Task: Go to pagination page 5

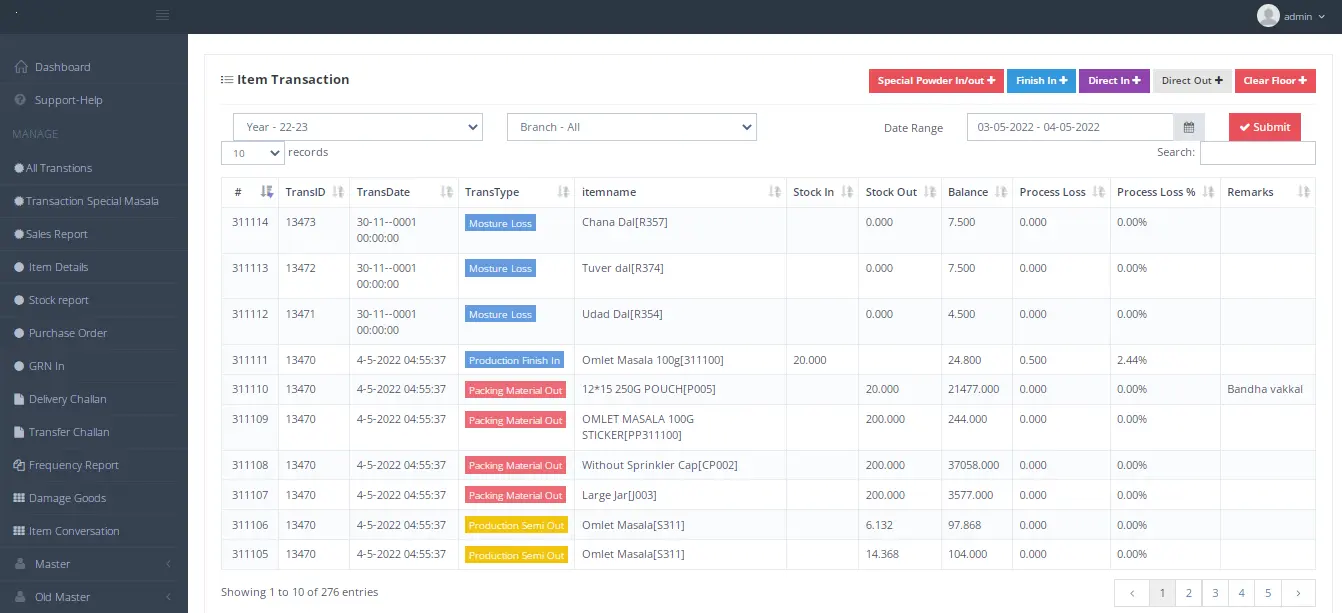Action: tap(1268, 593)
